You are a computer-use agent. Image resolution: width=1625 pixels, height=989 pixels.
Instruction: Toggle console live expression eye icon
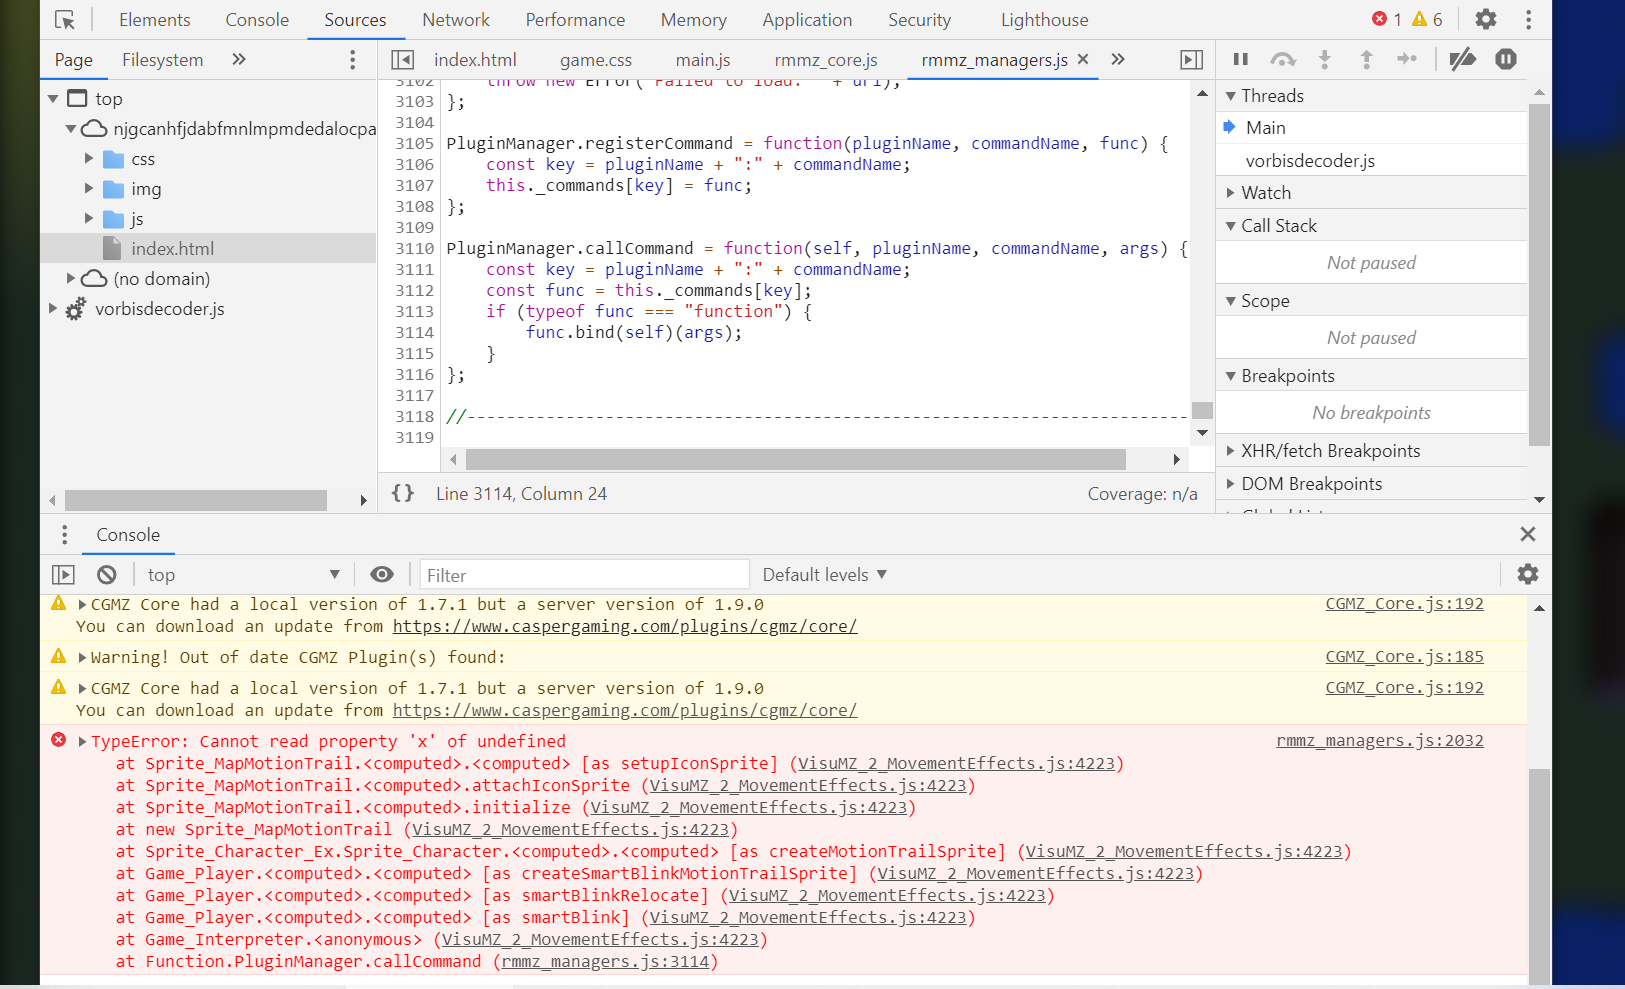pos(381,574)
